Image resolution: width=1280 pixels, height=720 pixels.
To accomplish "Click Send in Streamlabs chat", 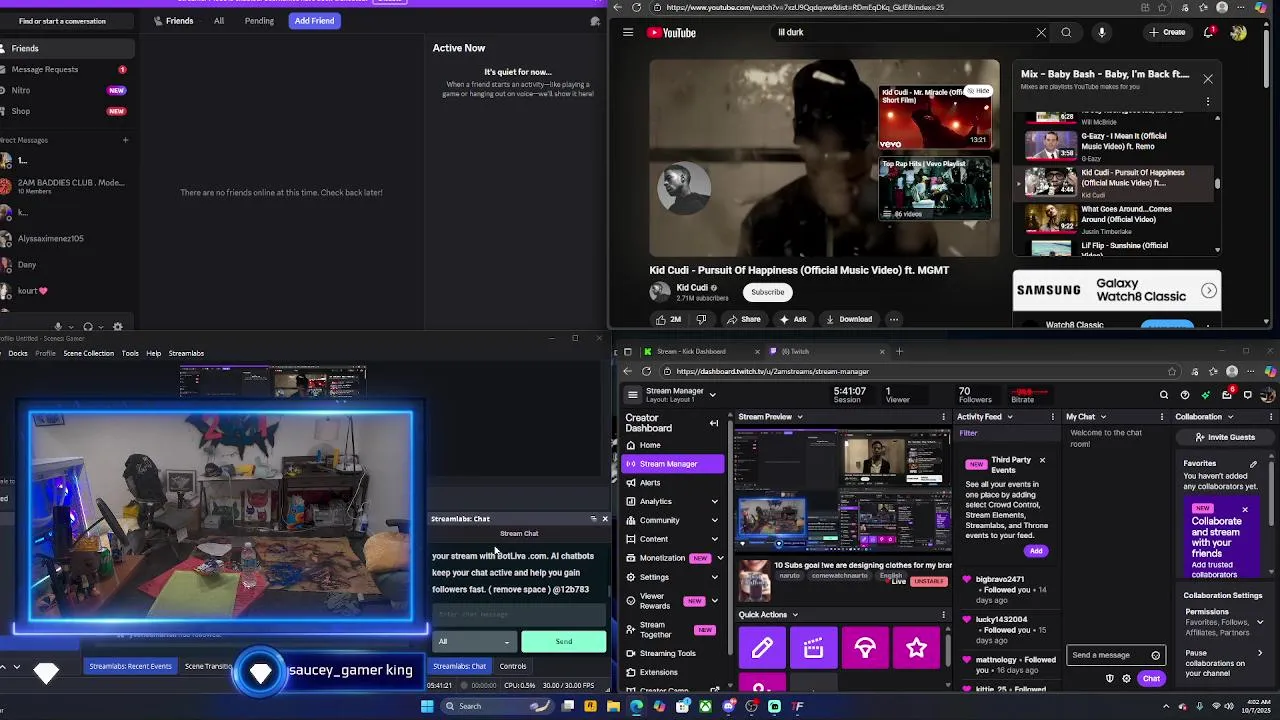I will [564, 641].
